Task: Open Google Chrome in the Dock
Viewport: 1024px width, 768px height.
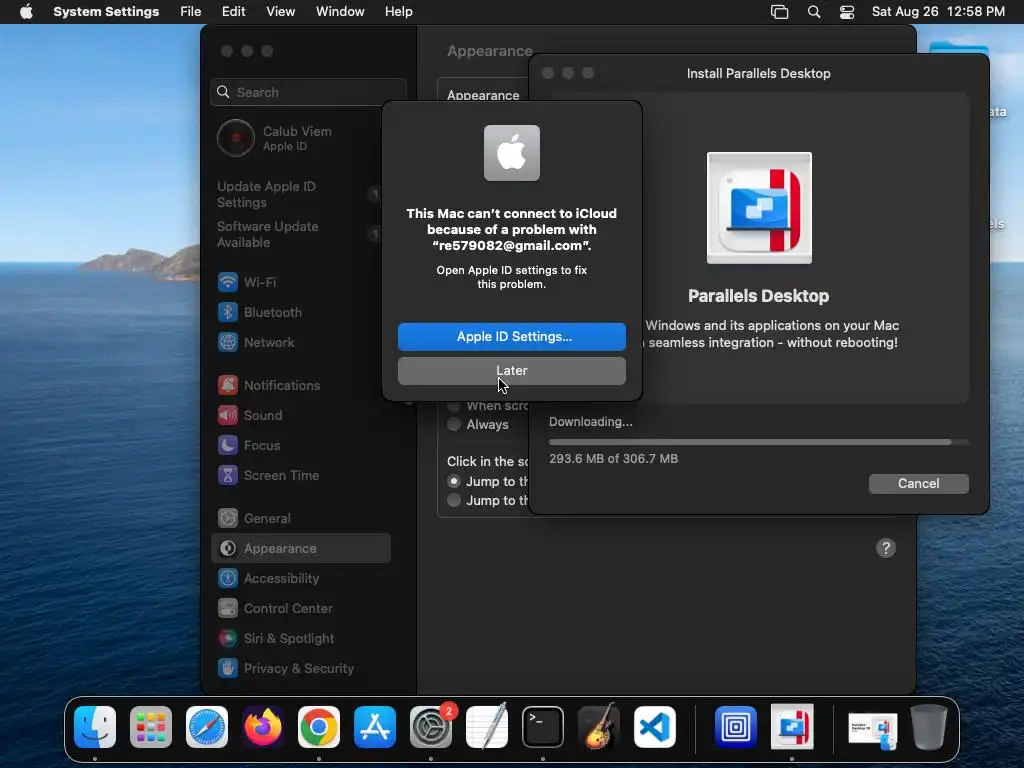Action: [x=319, y=727]
